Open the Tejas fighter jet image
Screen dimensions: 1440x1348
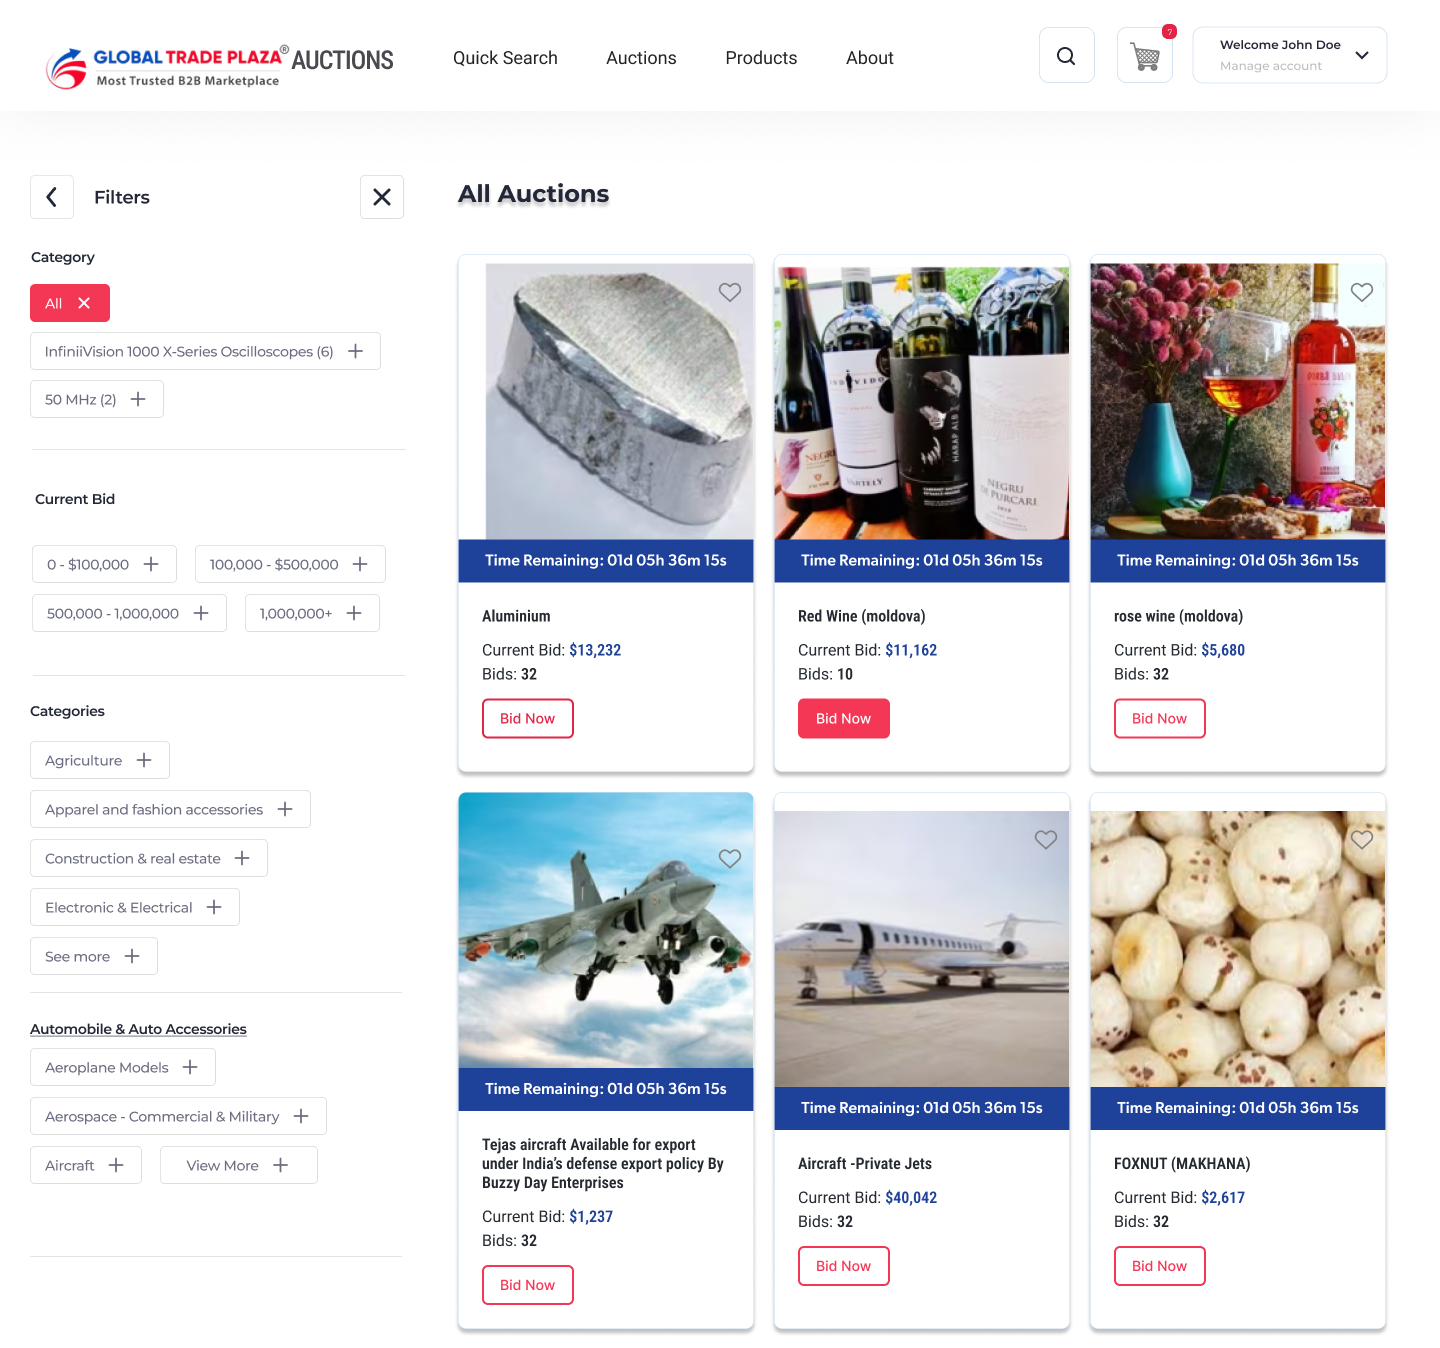pos(606,930)
